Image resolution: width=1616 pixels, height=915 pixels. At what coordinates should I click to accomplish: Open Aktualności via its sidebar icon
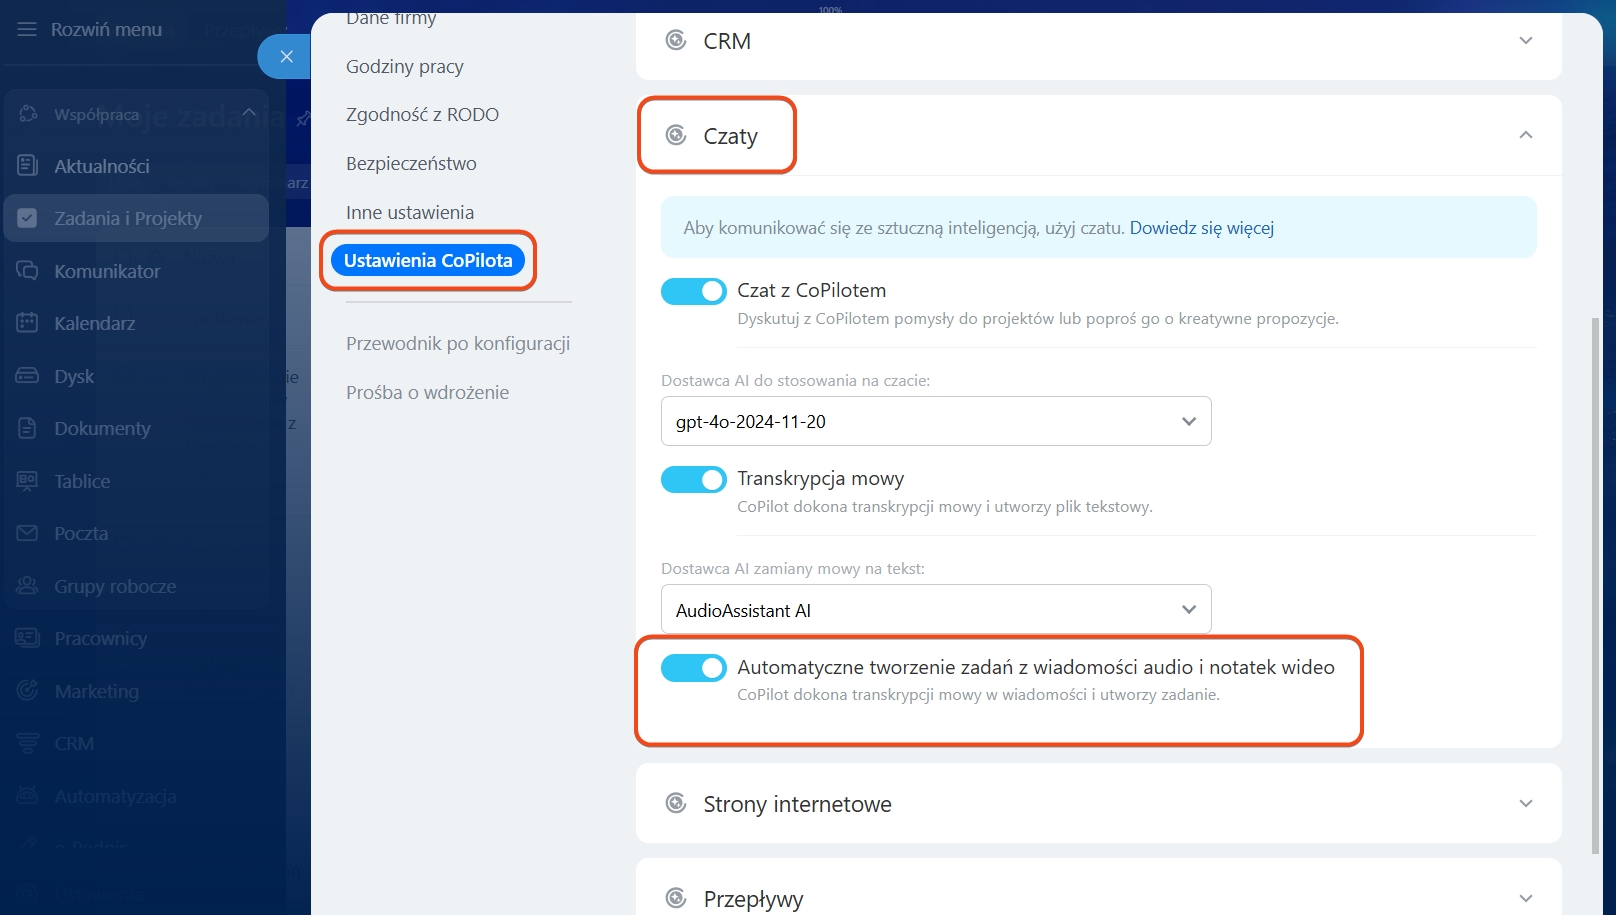click(x=28, y=166)
